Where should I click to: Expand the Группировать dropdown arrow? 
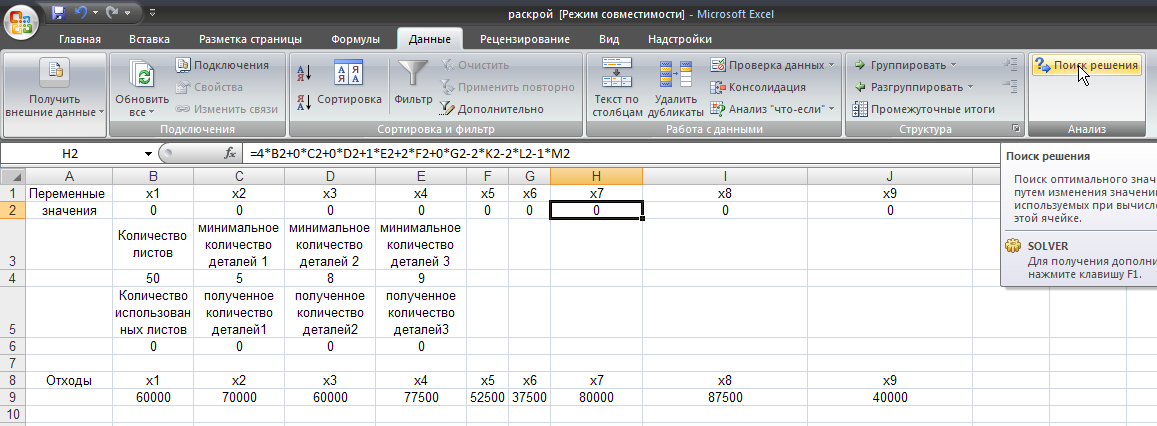953,65
